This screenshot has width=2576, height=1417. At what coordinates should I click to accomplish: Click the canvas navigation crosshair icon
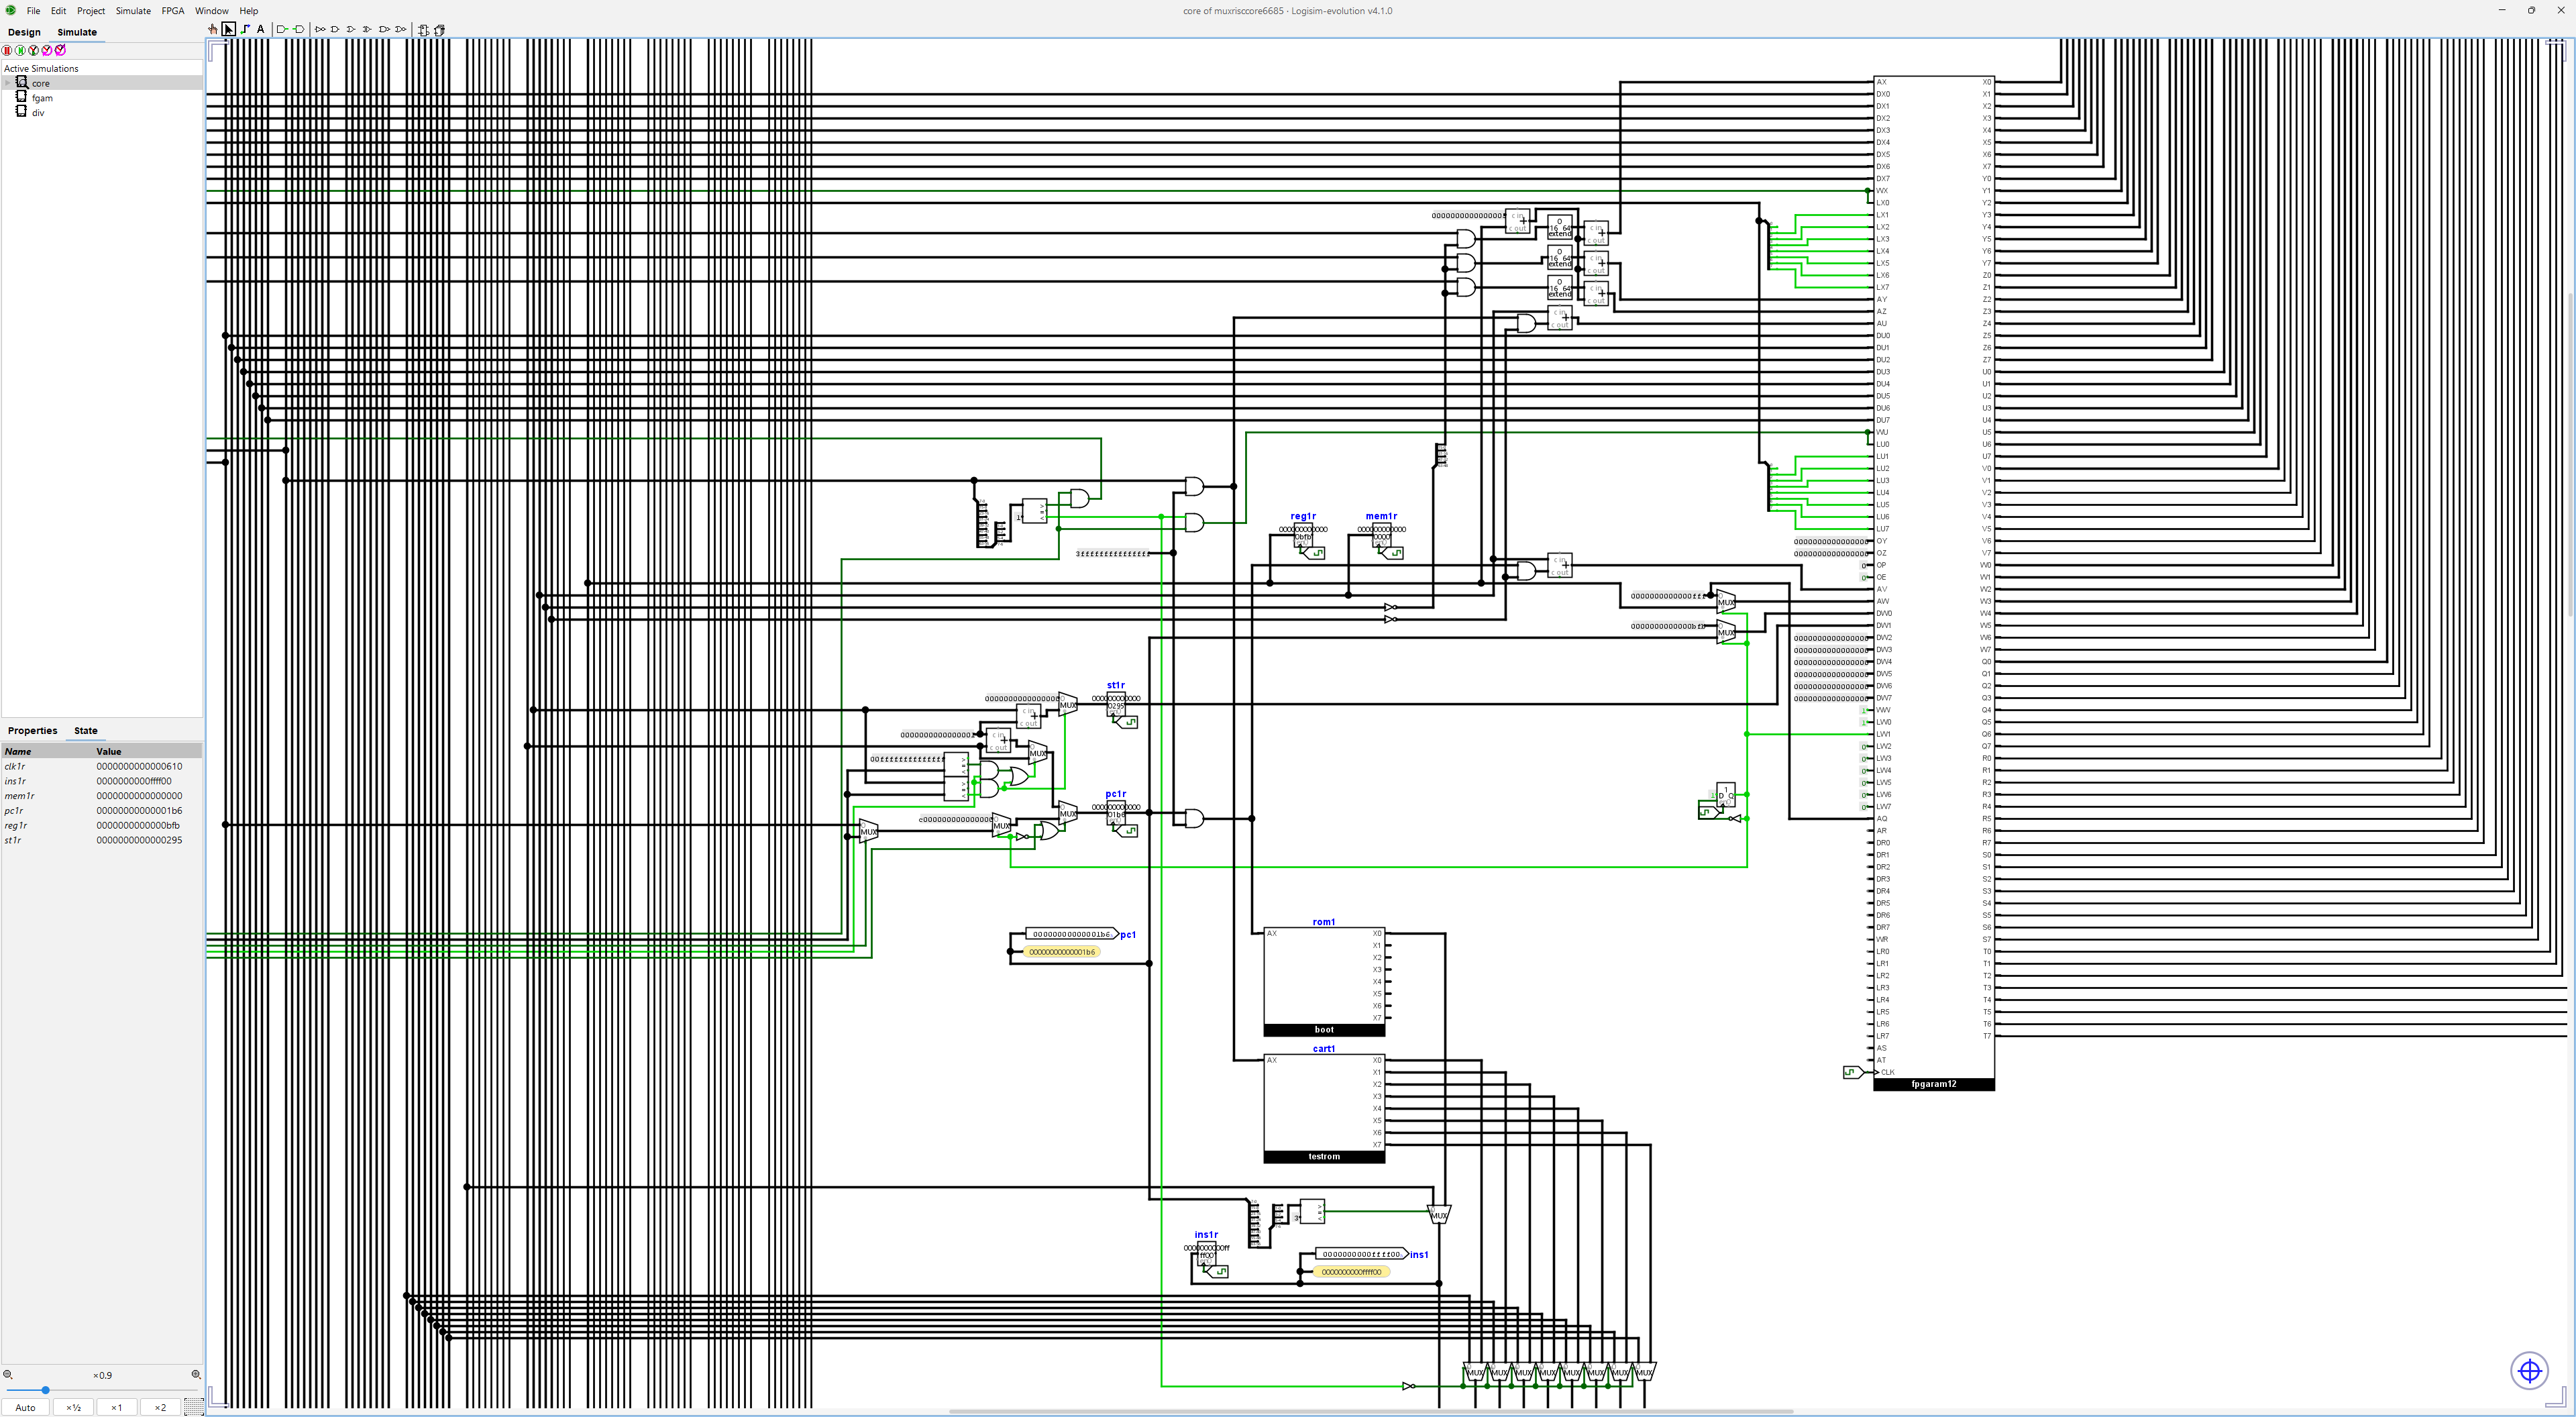click(2530, 1370)
